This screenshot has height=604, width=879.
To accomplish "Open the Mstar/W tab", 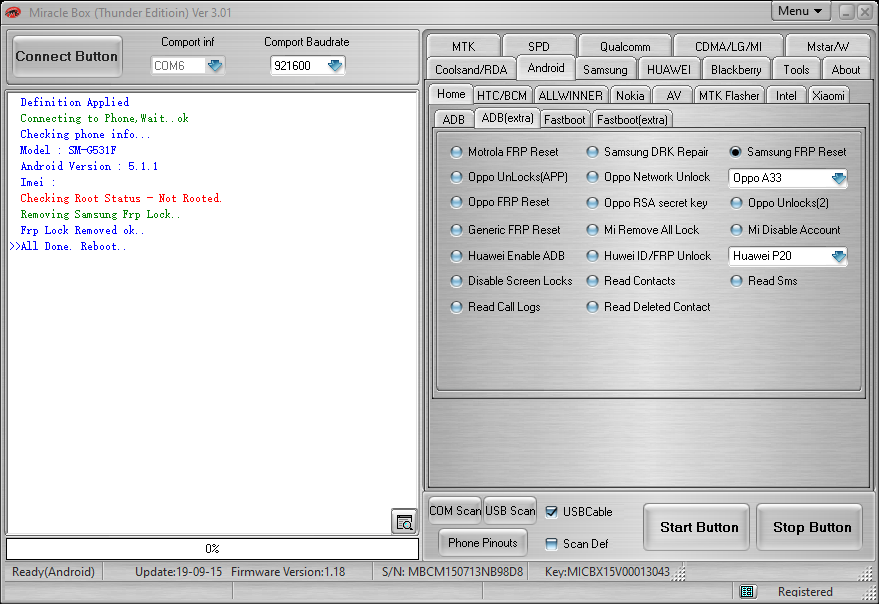I will pos(827,46).
